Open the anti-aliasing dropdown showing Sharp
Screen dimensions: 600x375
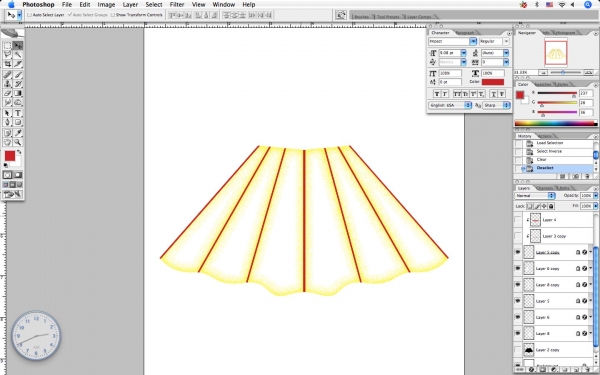[496, 105]
